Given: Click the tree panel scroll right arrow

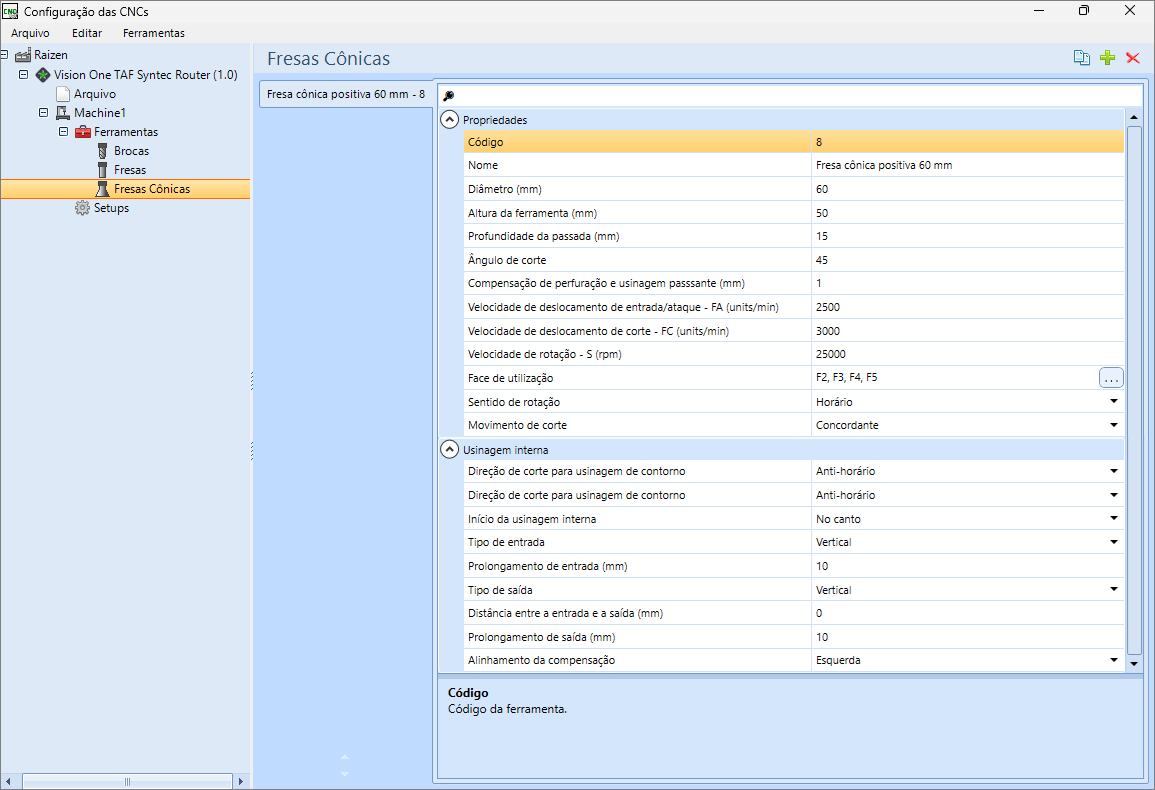Looking at the screenshot, I should [241, 781].
